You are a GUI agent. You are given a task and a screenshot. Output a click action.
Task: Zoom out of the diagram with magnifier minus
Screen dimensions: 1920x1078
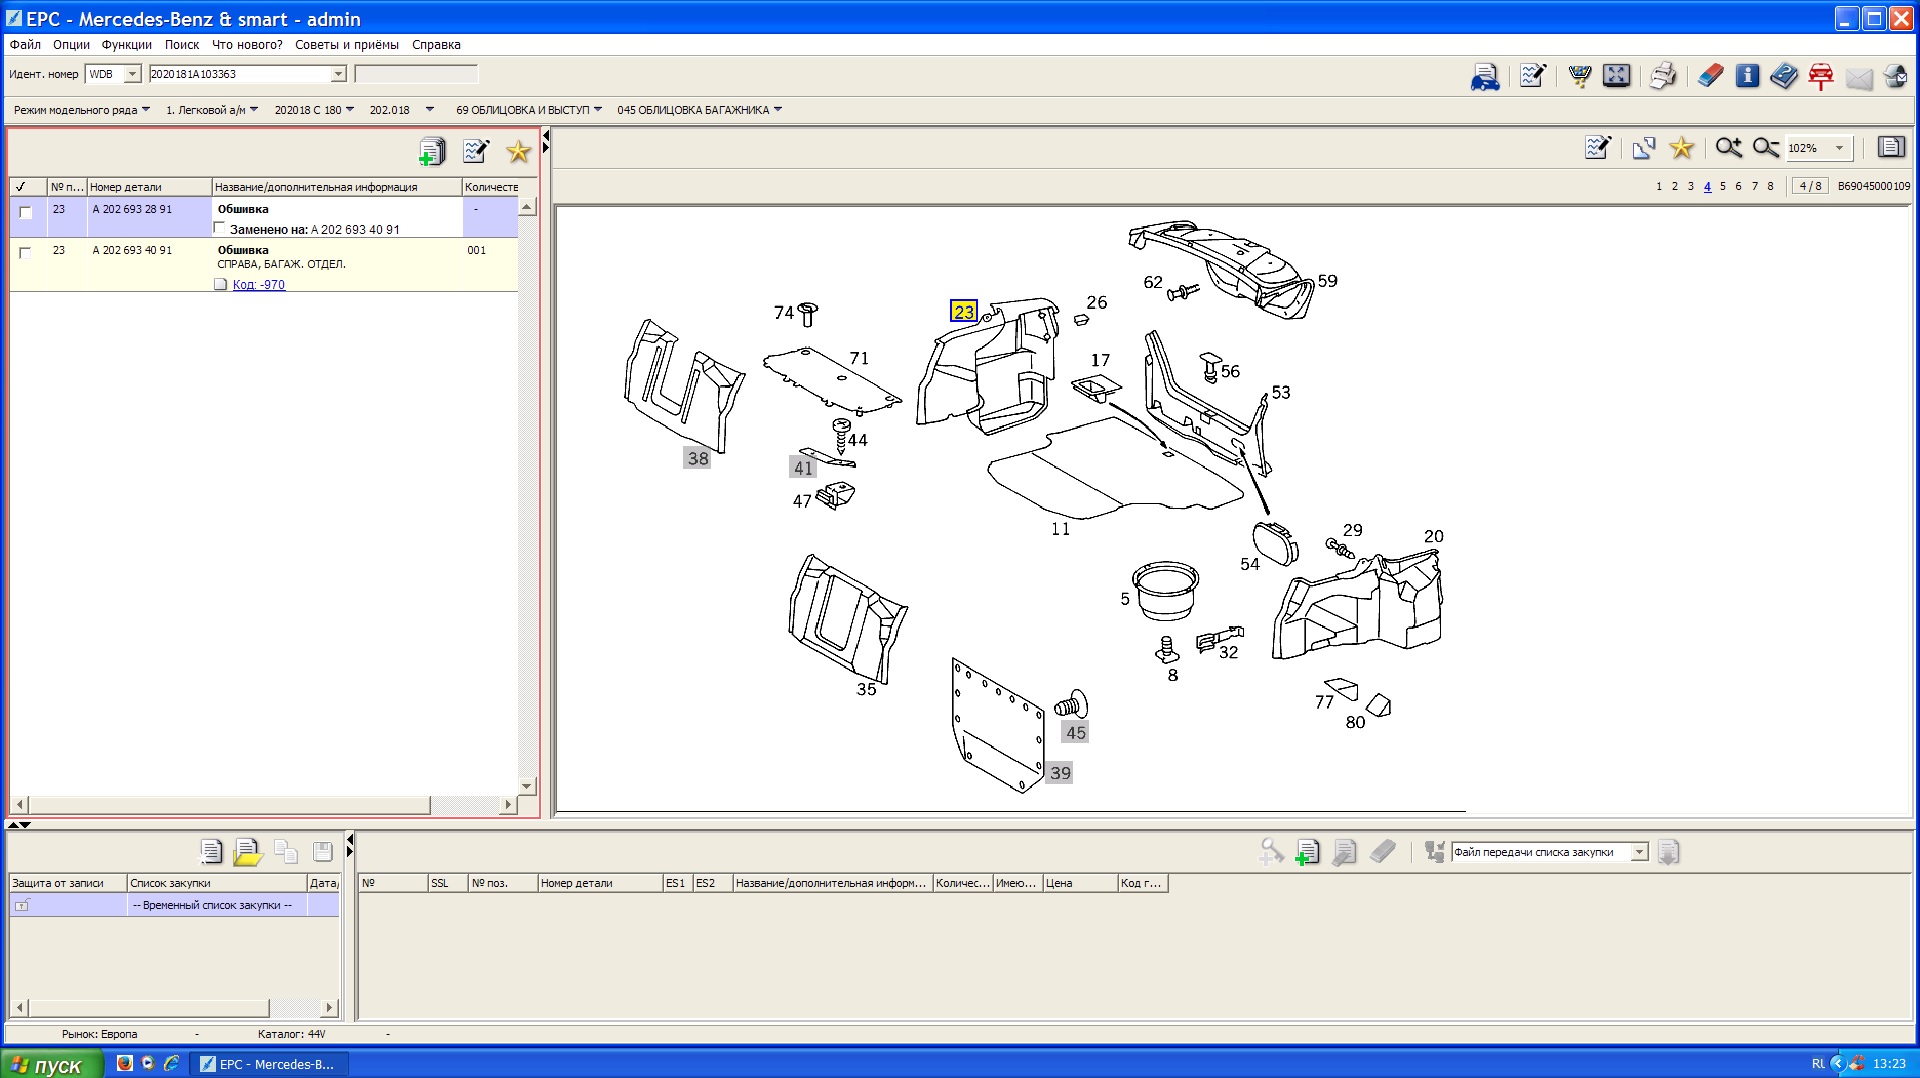(1766, 148)
